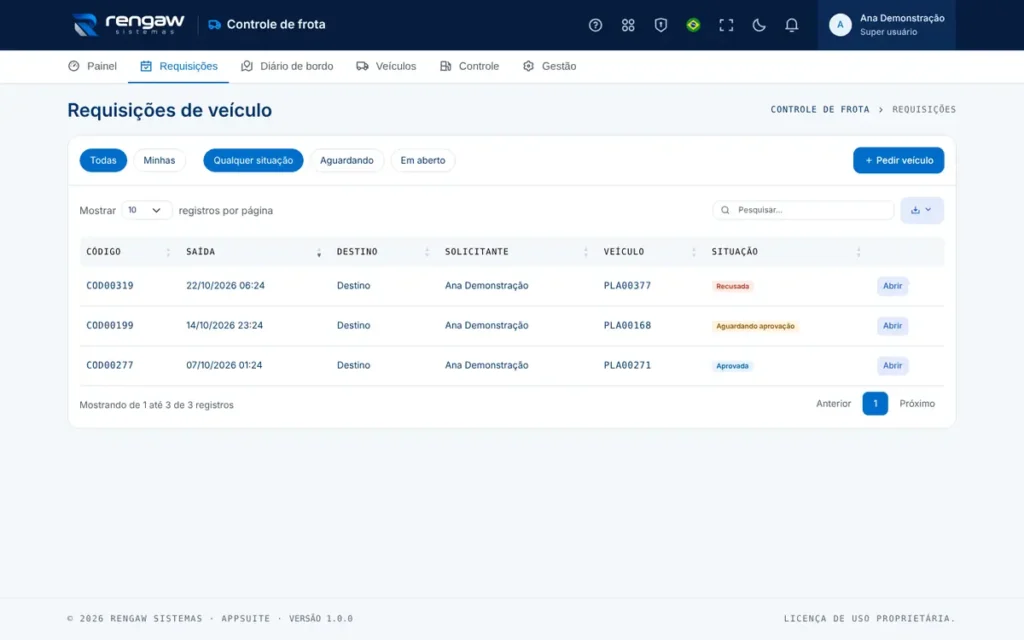This screenshot has width=1024, height=640.
Task: Select the Qualquer situação filter
Action: 253,160
